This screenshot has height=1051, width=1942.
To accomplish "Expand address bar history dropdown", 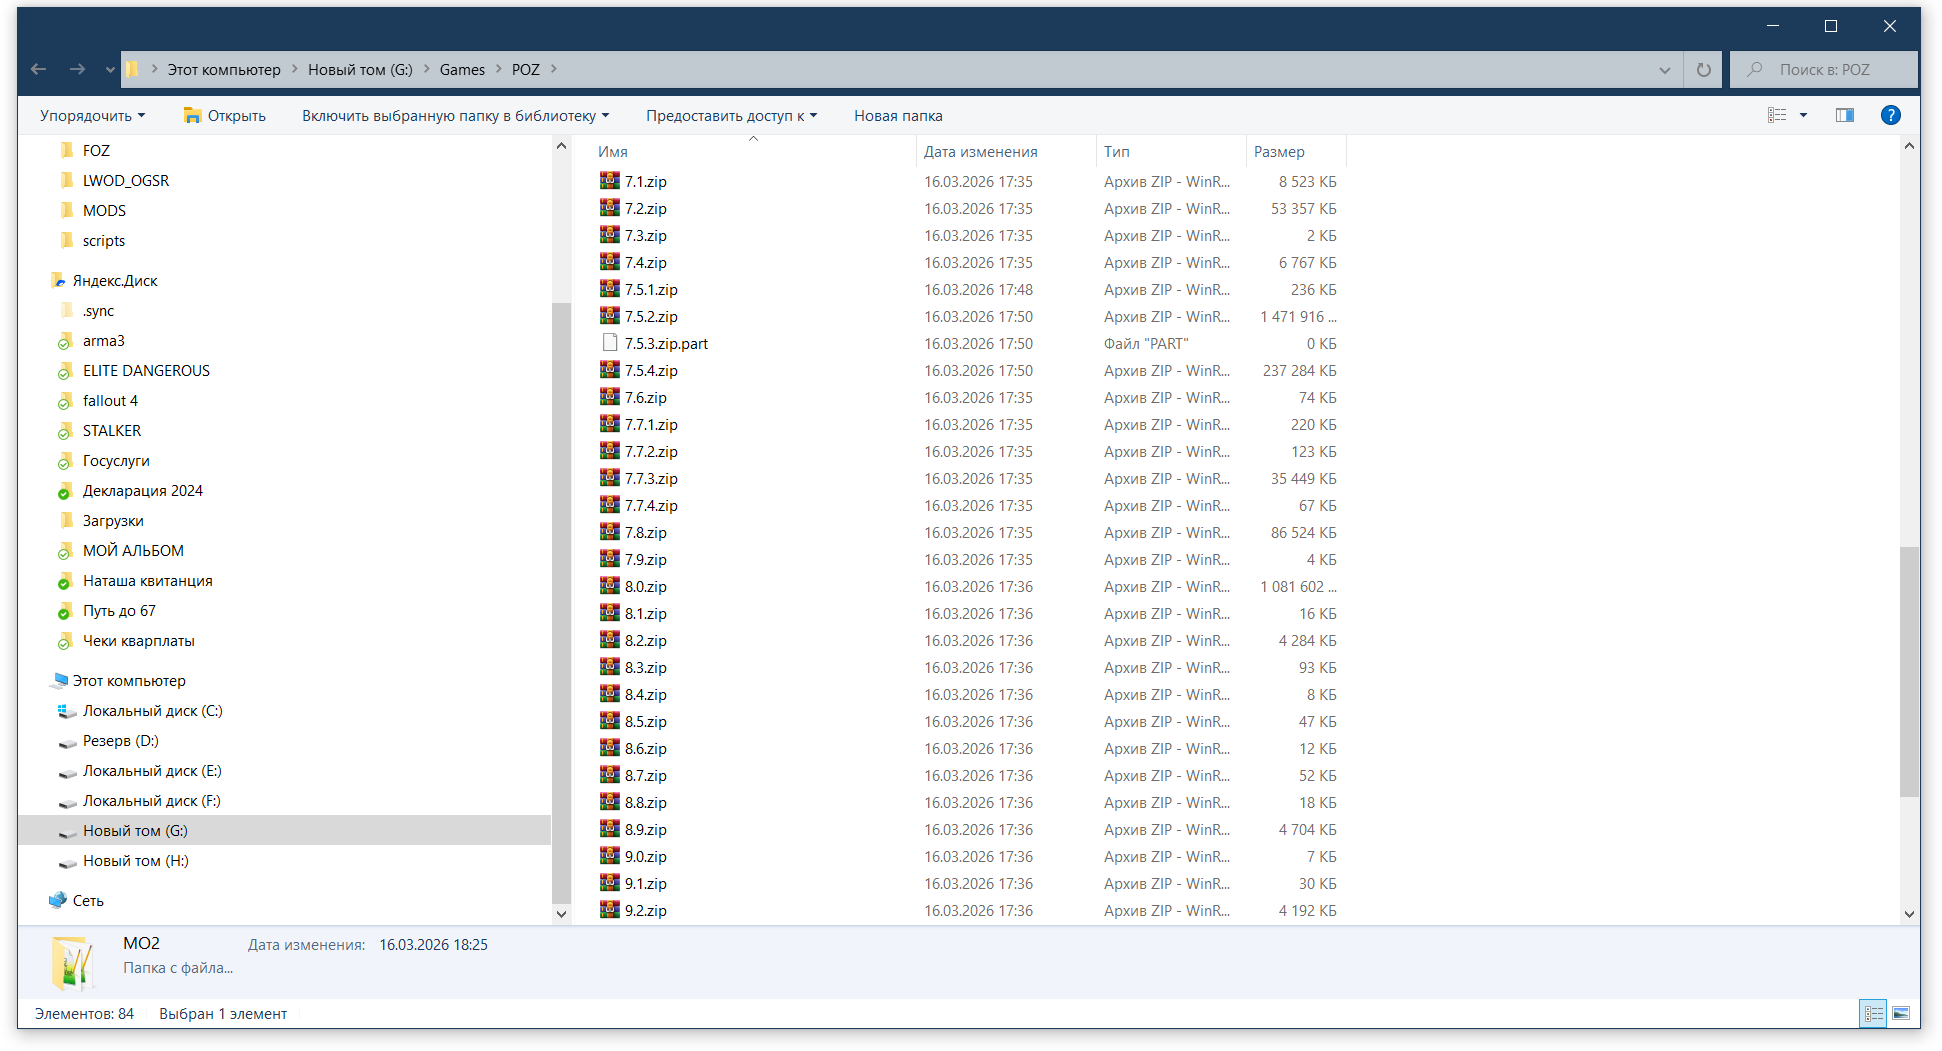I will 1664,70.
